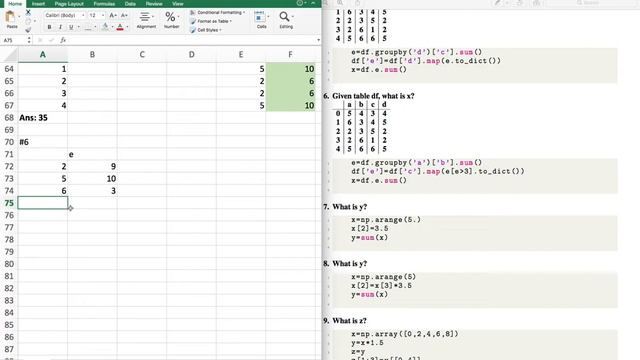Switch to the Home tab
The width and height of the screenshot is (640, 360).
(15, 3)
